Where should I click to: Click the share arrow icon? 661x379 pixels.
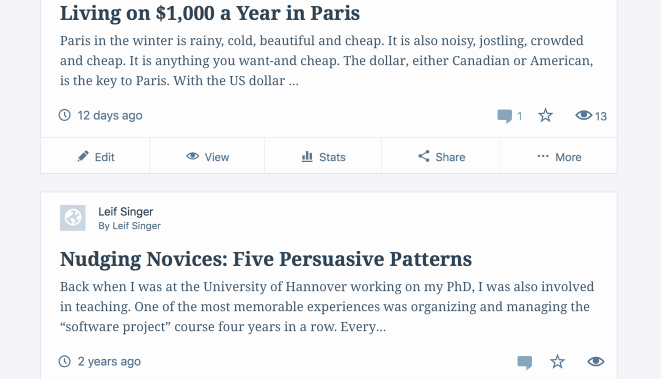coord(424,156)
